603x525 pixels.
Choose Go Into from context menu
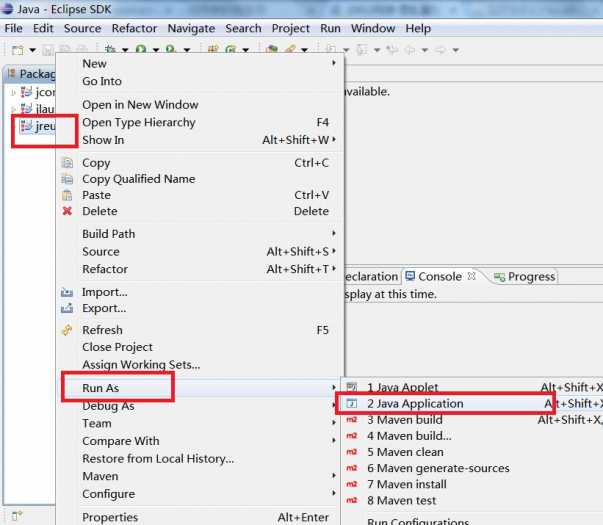200,81
